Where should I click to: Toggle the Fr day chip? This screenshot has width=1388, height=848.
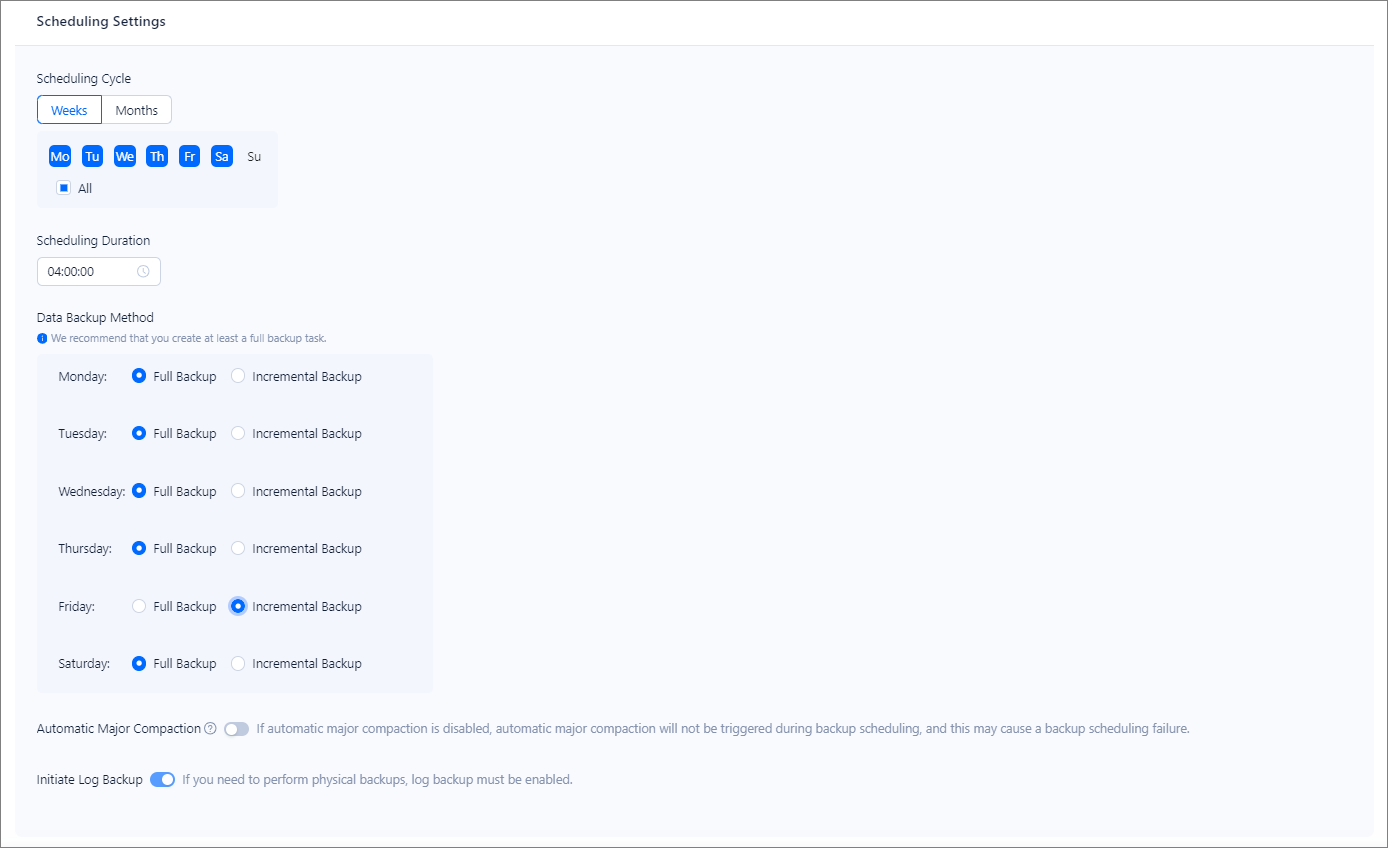tap(189, 157)
